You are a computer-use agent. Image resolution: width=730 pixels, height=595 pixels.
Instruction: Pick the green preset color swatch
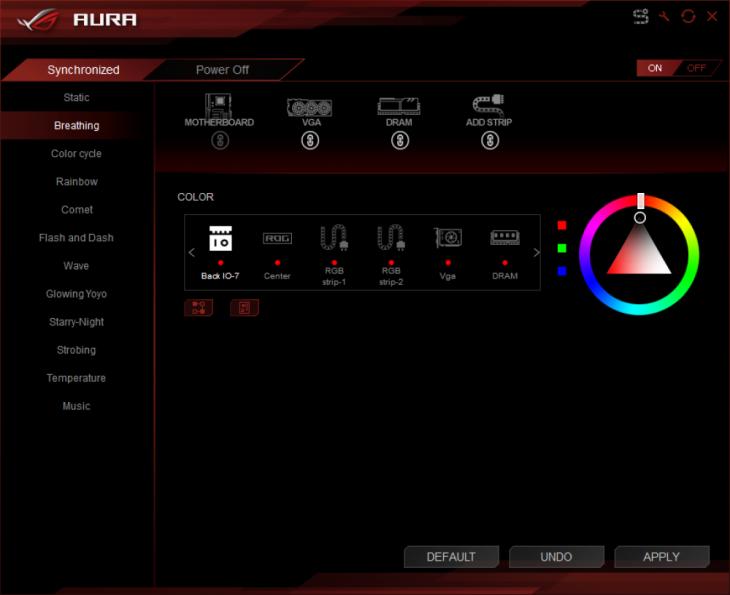coord(562,248)
